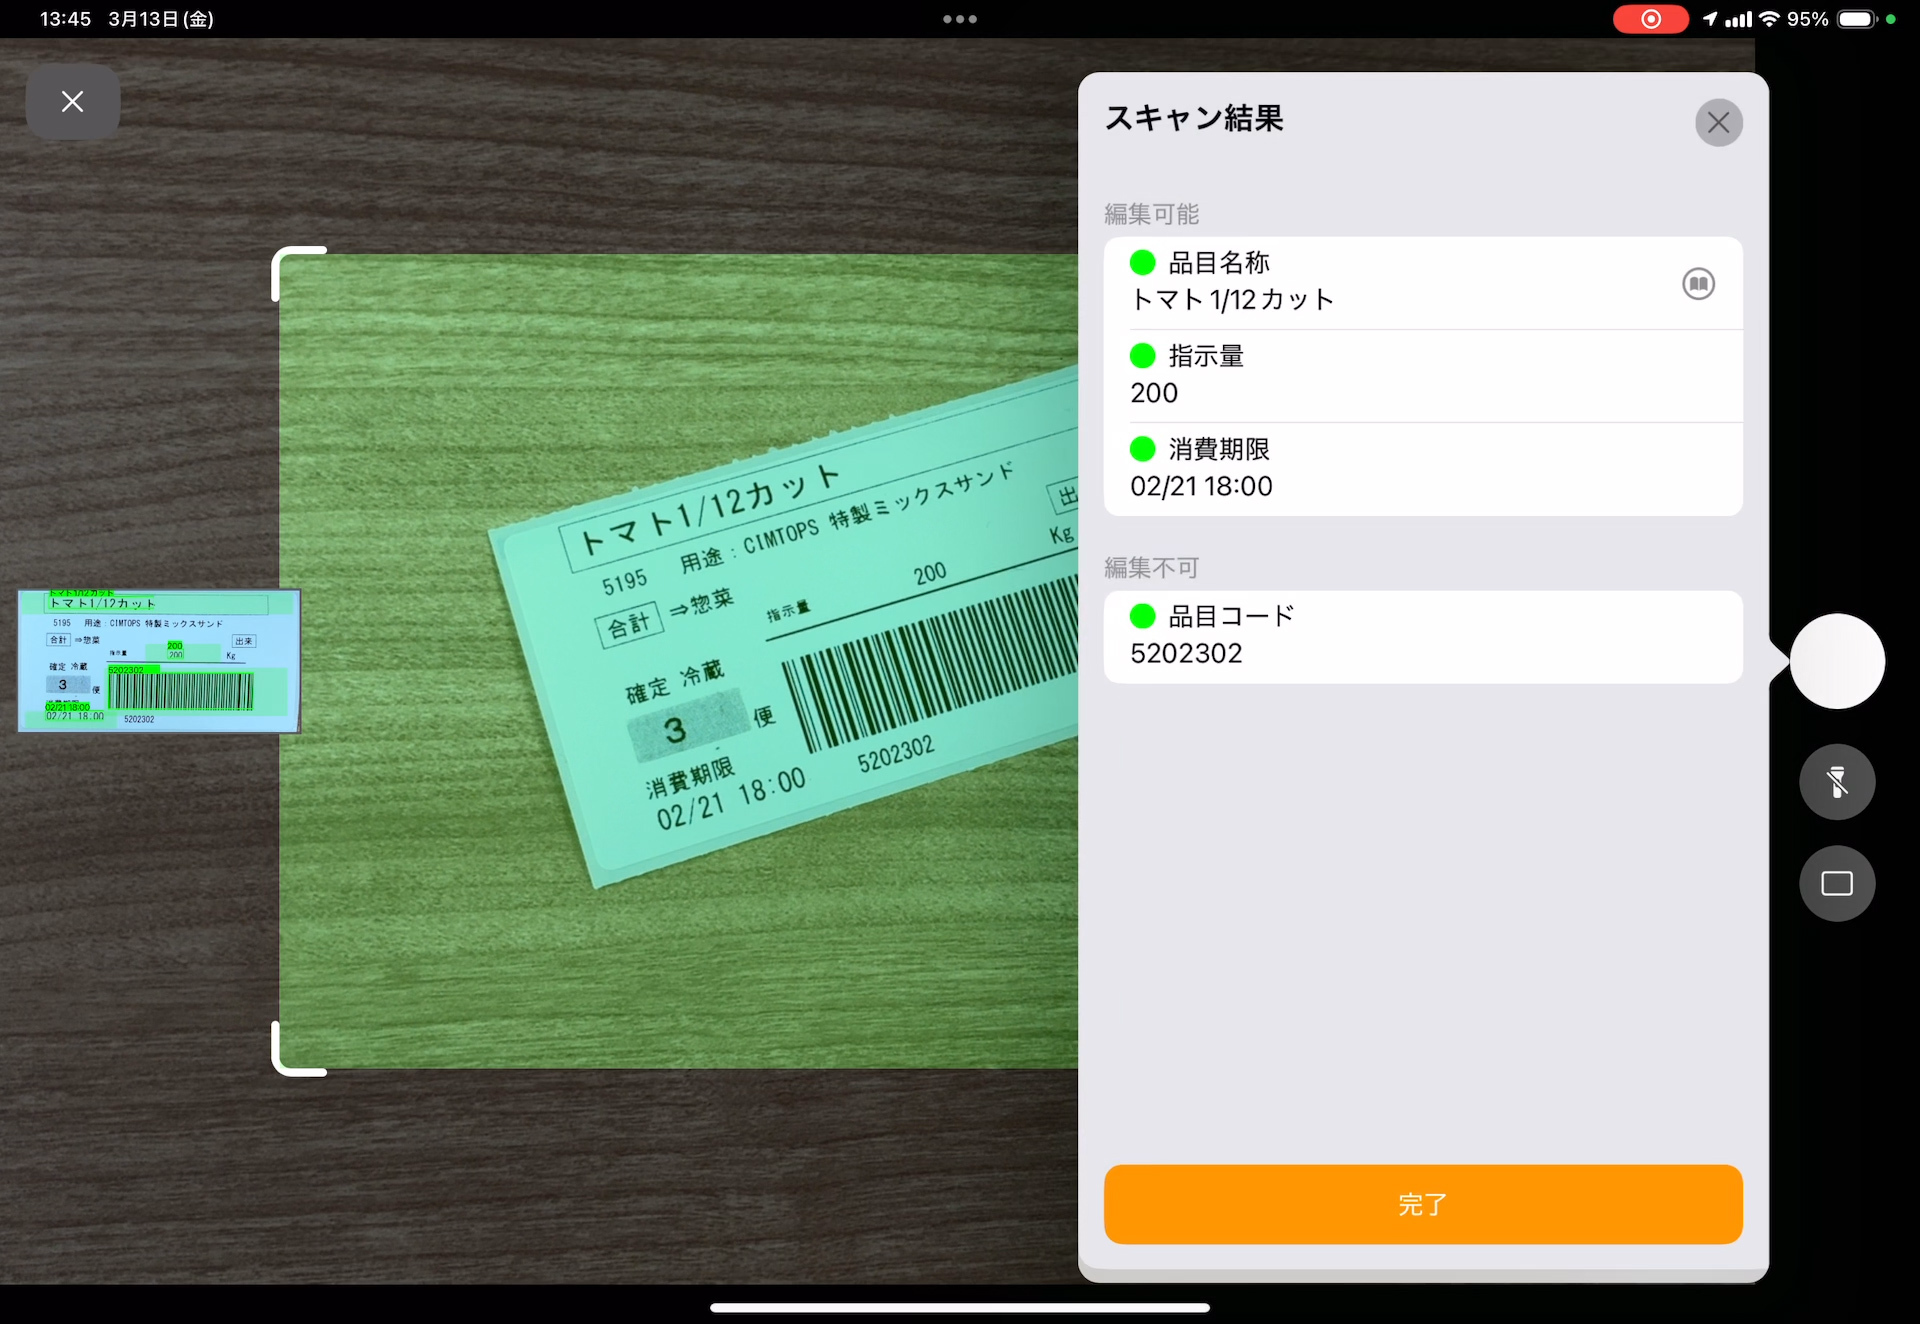
Task: Open the three-dot multitasking menu at top
Action: point(959,19)
